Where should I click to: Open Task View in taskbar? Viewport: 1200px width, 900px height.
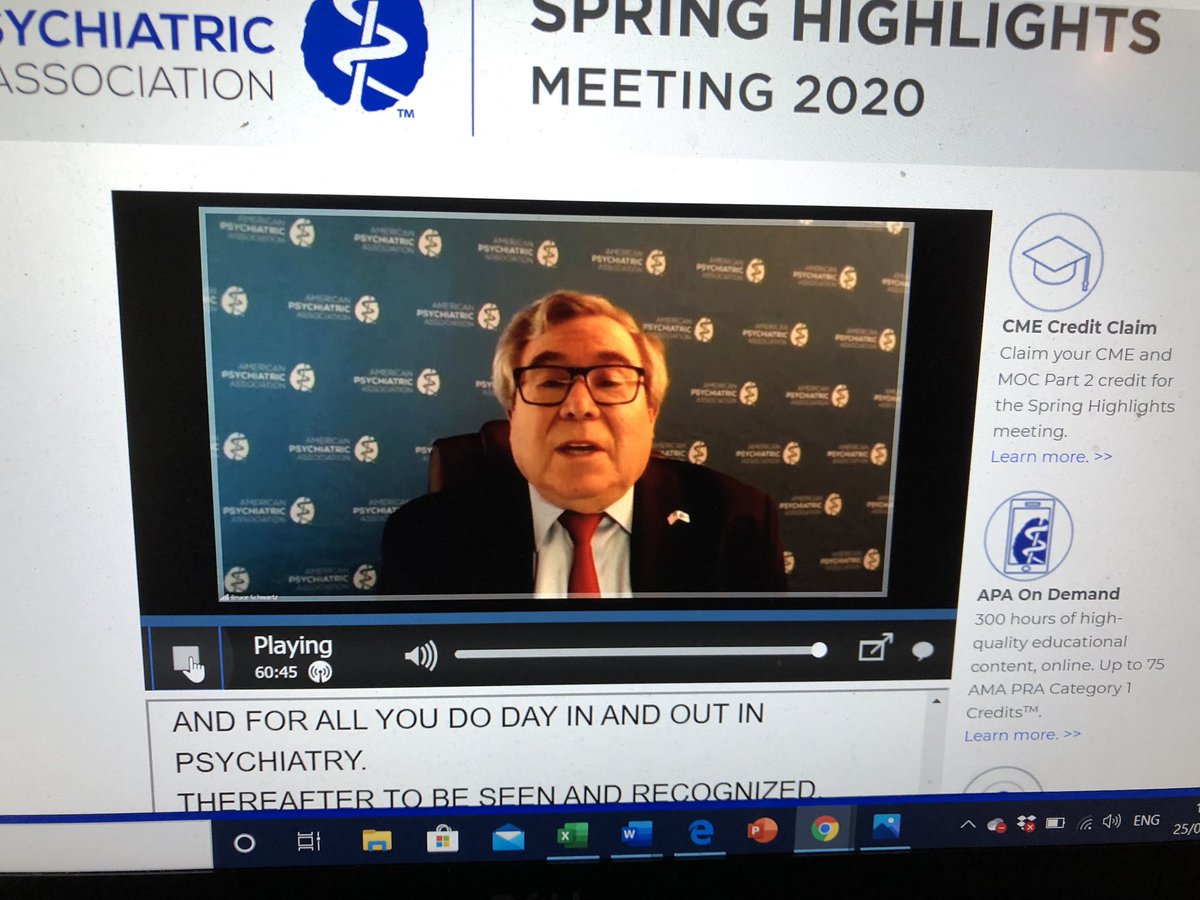[309, 841]
